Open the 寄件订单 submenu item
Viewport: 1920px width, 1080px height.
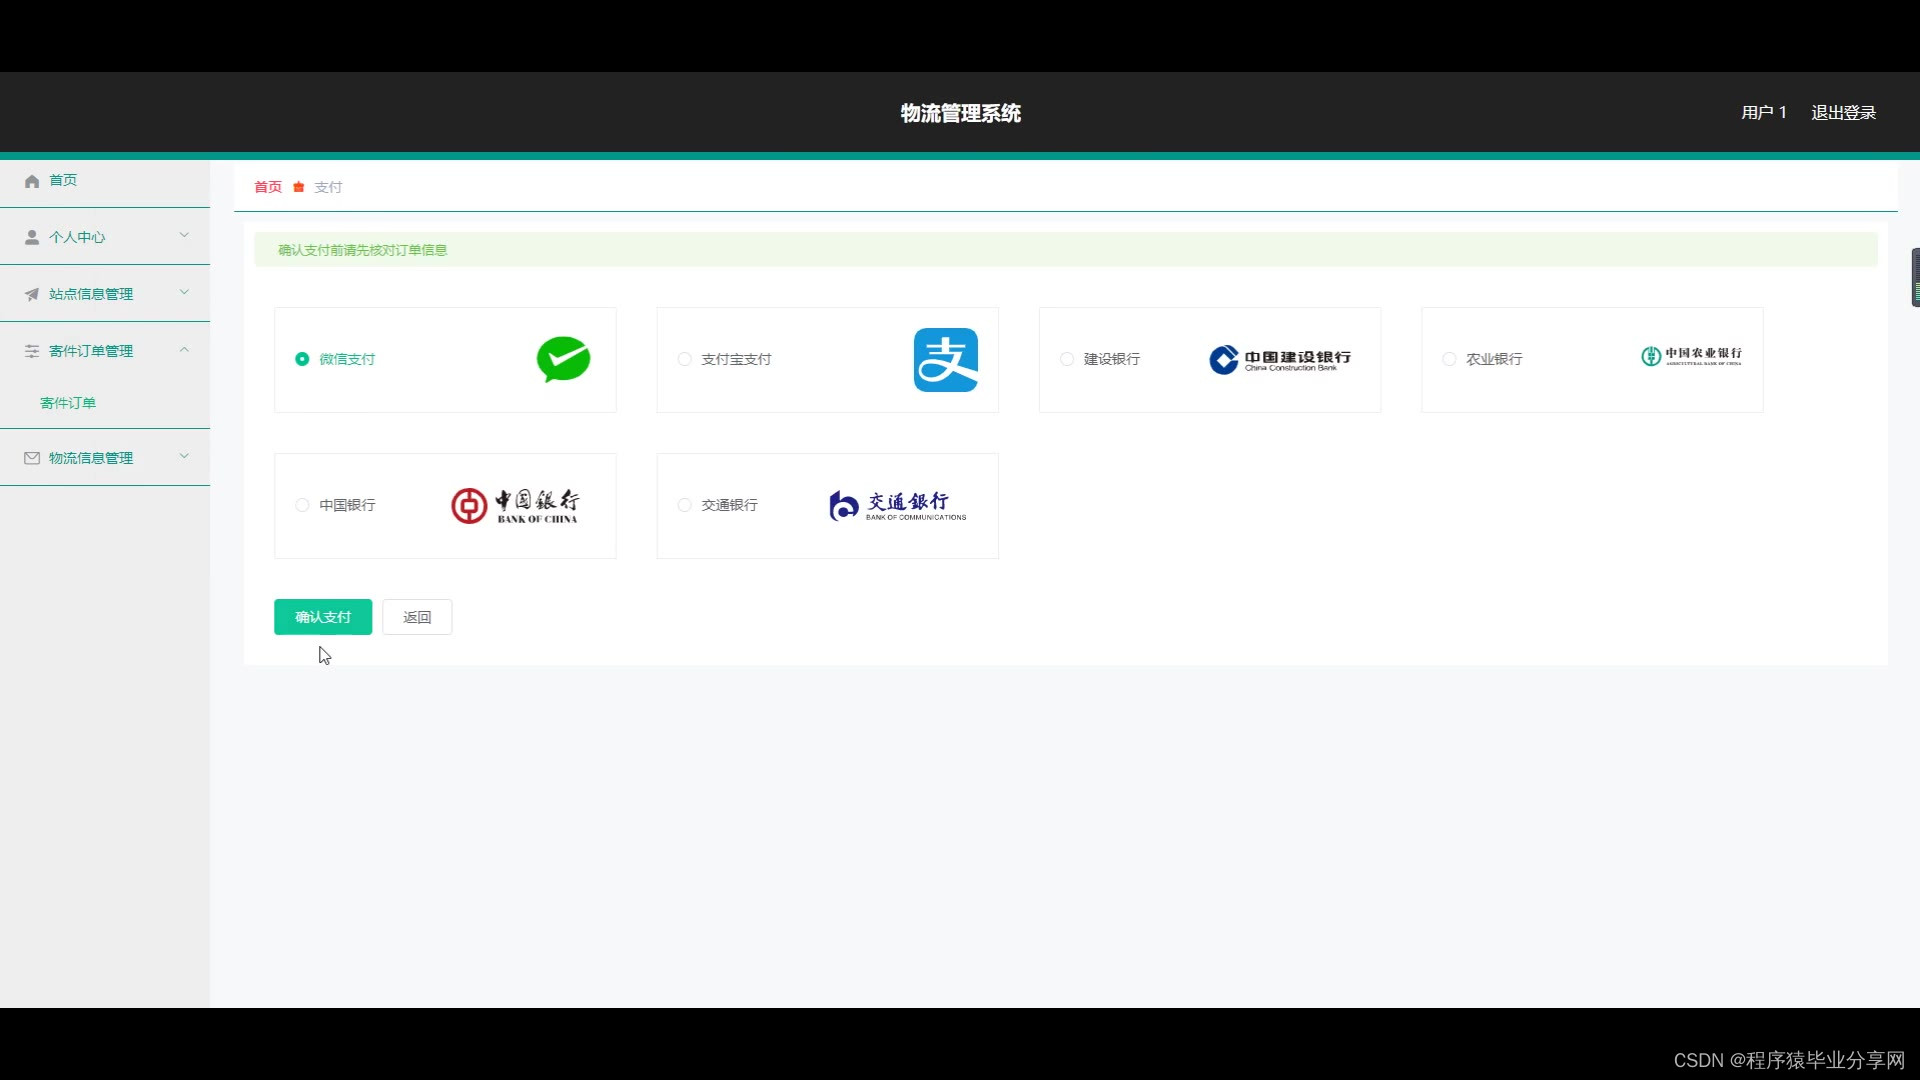click(68, 403)
